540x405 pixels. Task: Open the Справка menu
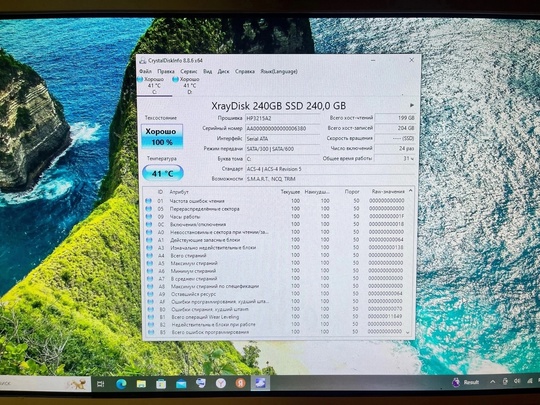coord(245,71)
